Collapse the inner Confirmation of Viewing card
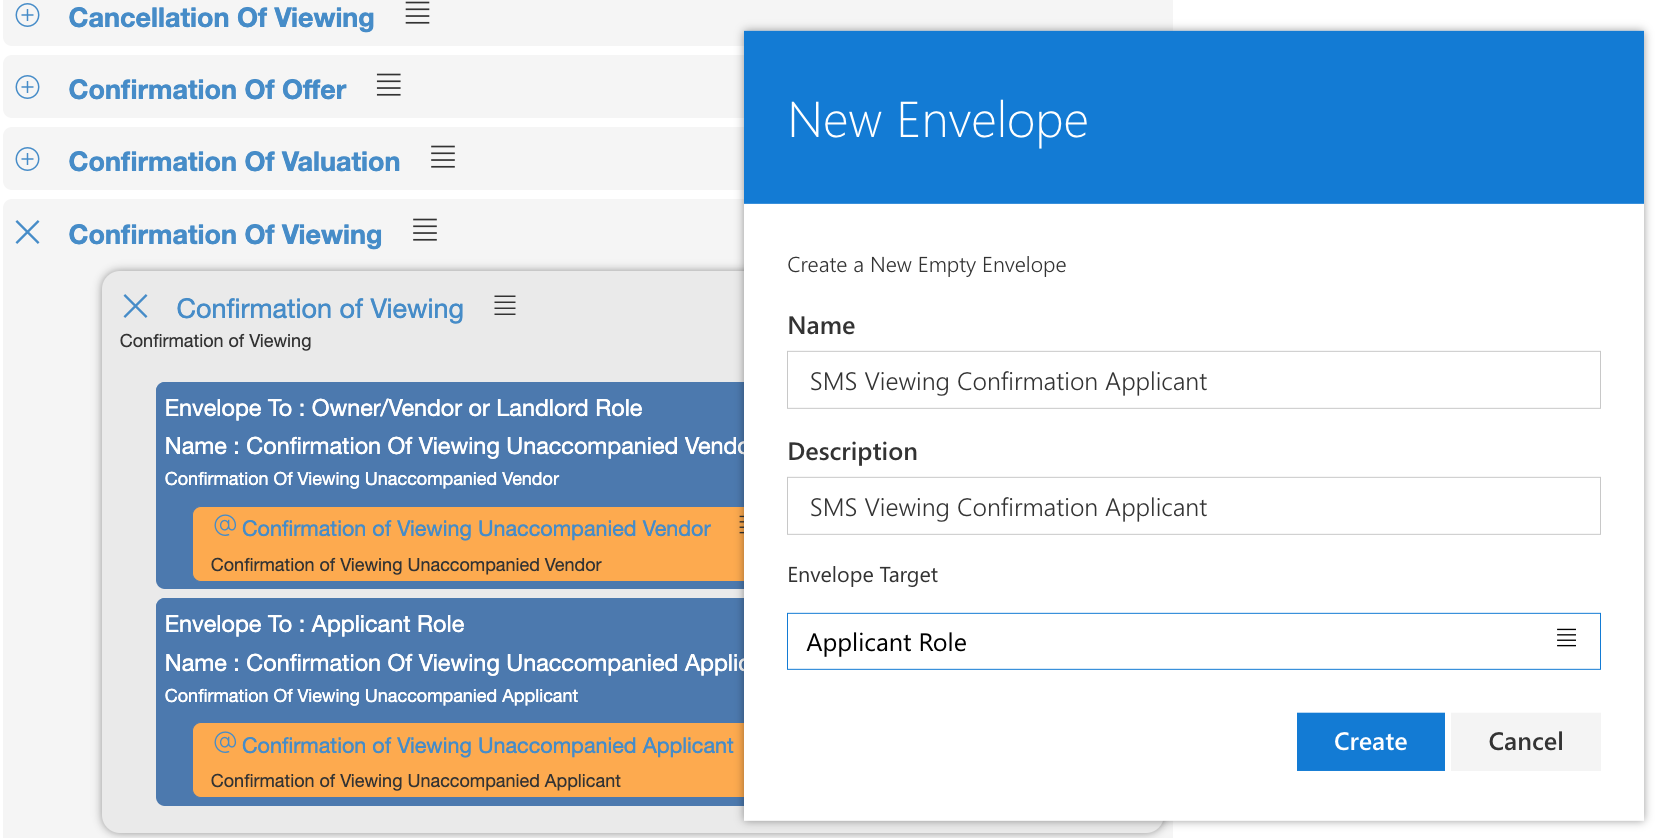 click(x=136, y=306)
